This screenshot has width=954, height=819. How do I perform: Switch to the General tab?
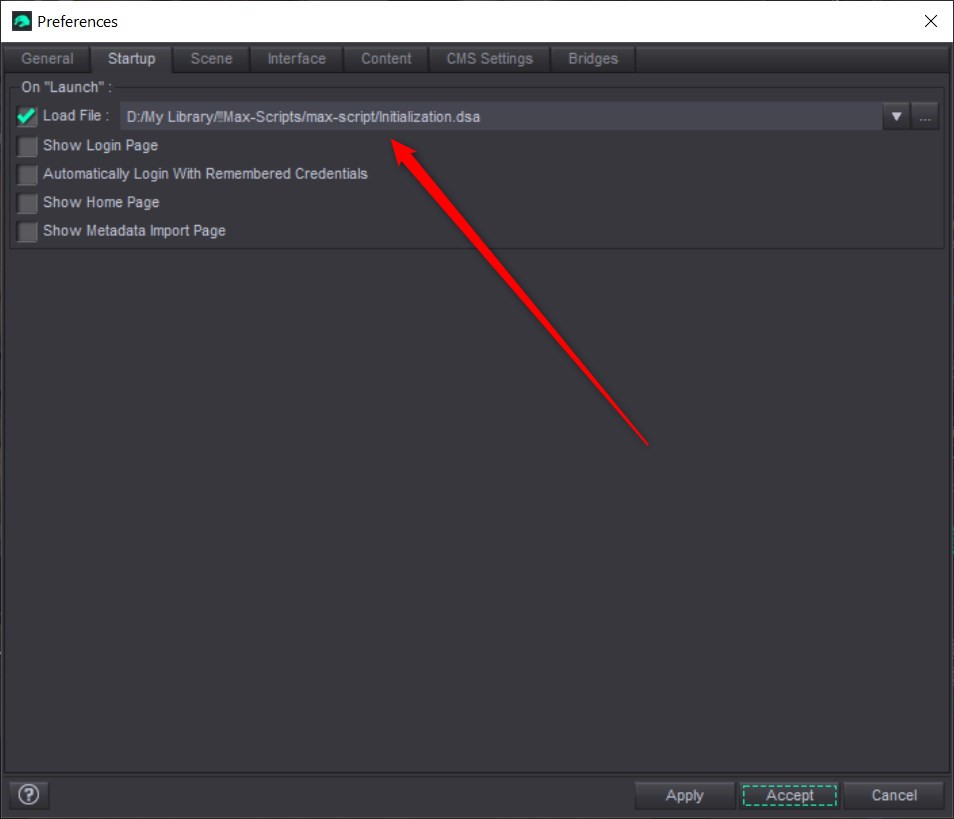pyautogui.click(x=47, y=59)
